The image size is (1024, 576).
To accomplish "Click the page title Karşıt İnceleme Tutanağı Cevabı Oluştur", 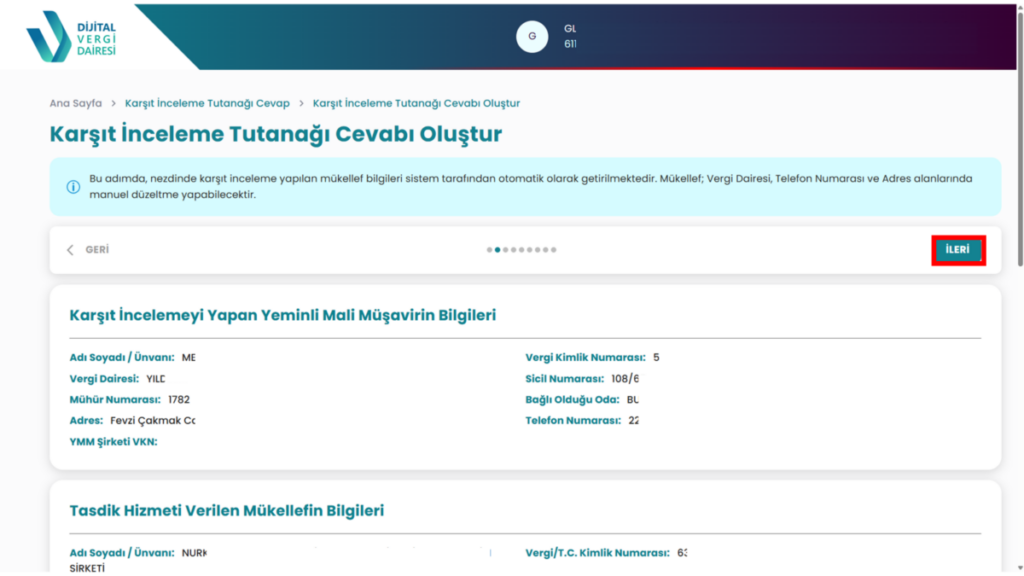I will [276, 134].
